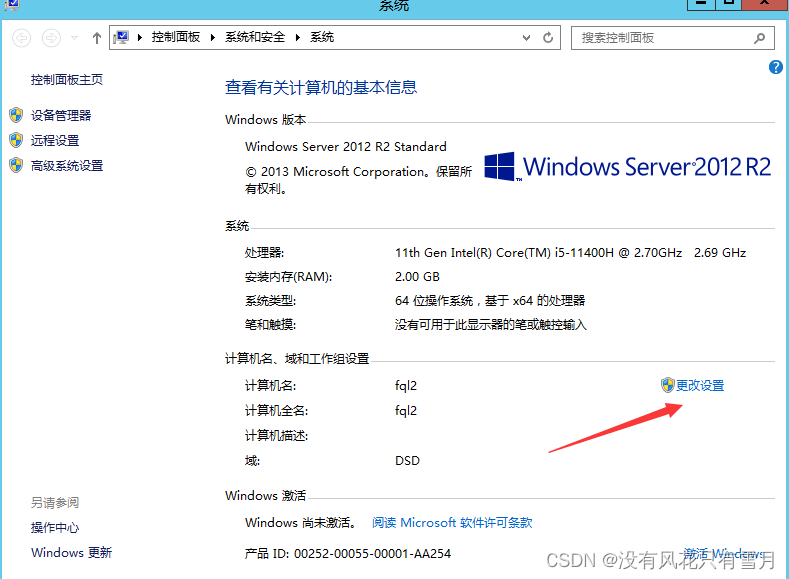The image size is (789, 579).
Task: Click shield icon beside 远程设置
Action: point(16,140)
